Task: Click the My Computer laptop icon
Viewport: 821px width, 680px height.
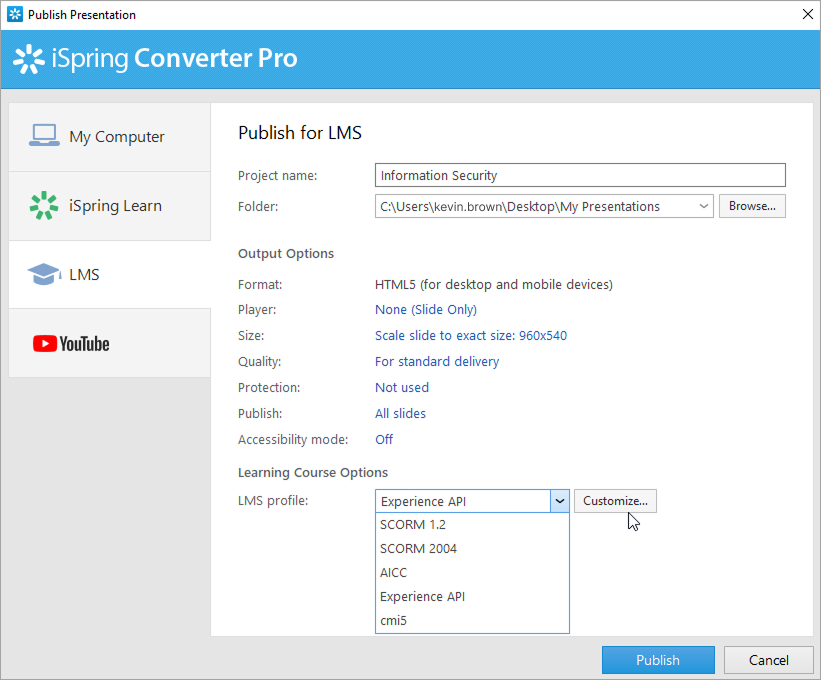Action: (x=44, y=136)
